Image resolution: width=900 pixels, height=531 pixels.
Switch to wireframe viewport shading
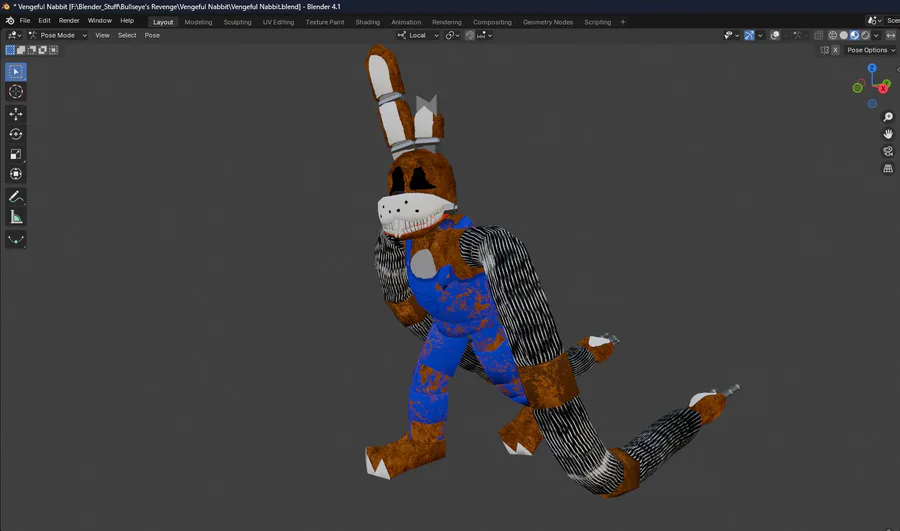(x=832, y=36)
